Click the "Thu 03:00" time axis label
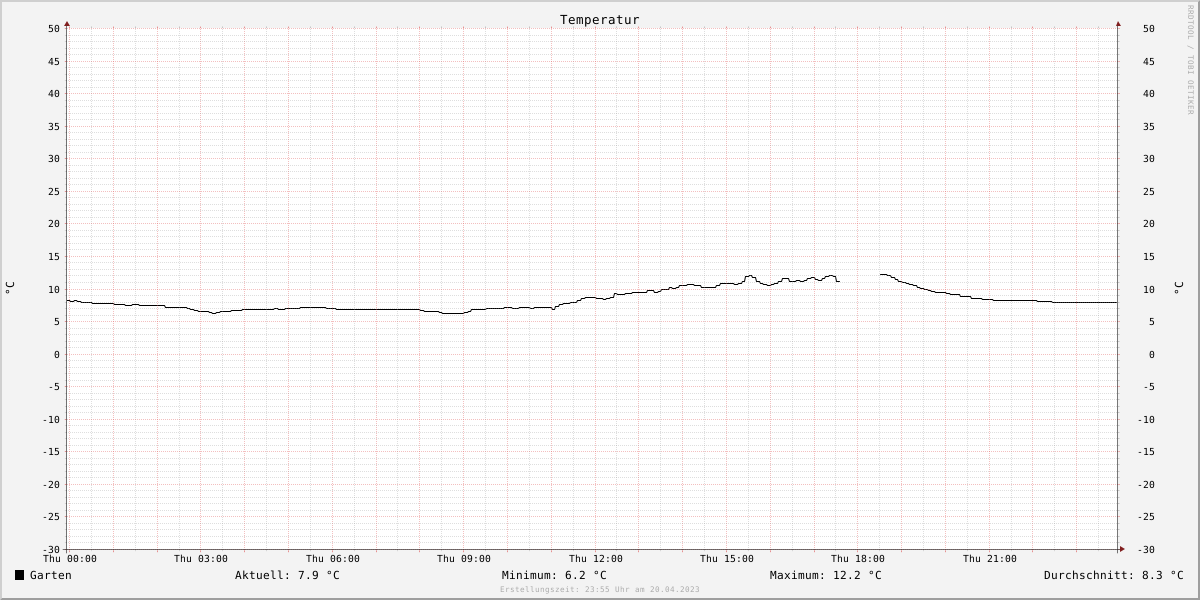 coord(201,559)
